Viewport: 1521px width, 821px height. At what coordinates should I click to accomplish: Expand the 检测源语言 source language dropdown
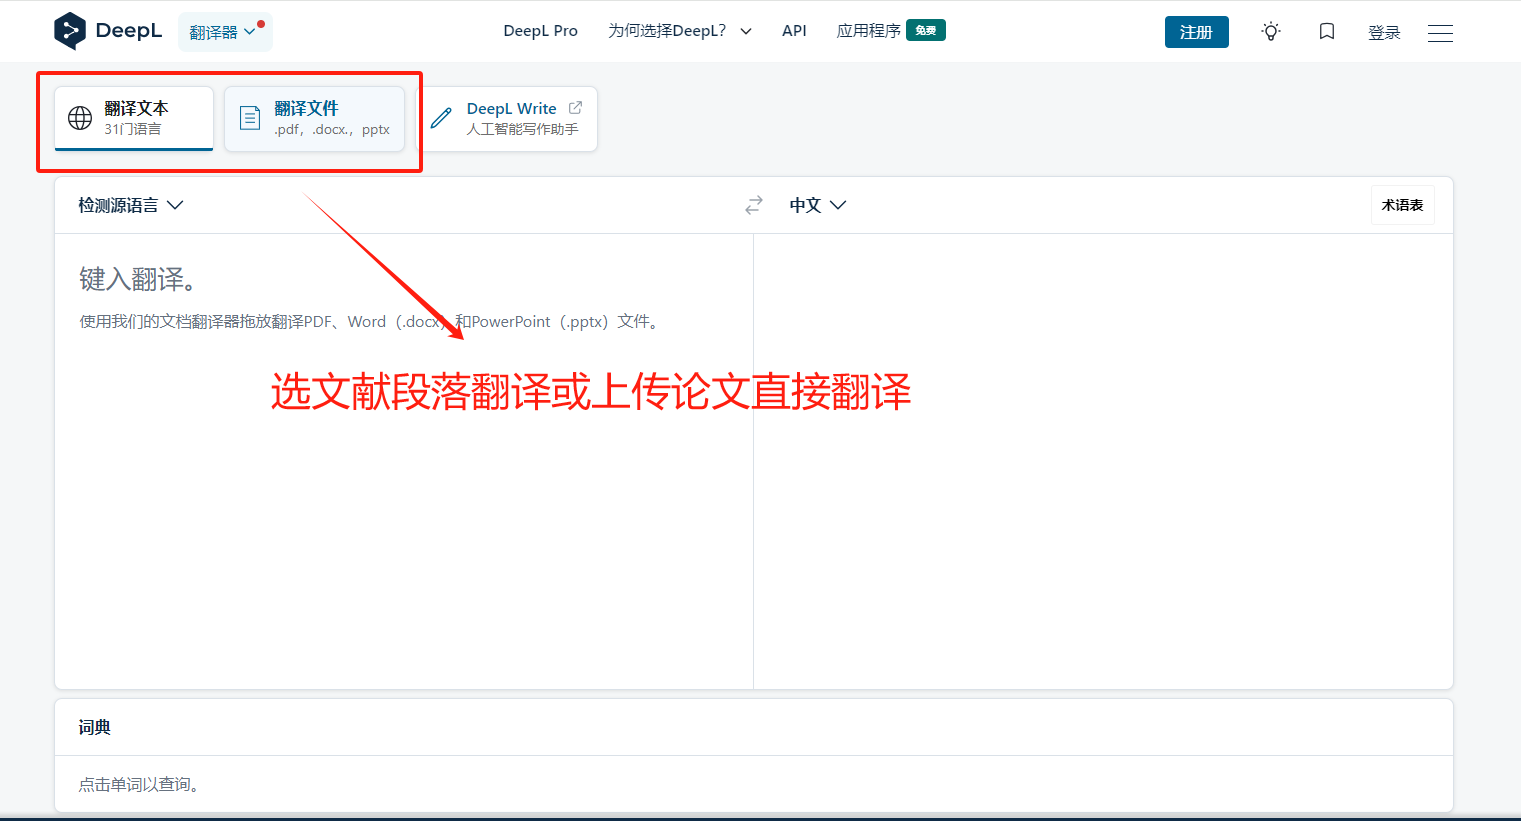click(x=131, y=205)
